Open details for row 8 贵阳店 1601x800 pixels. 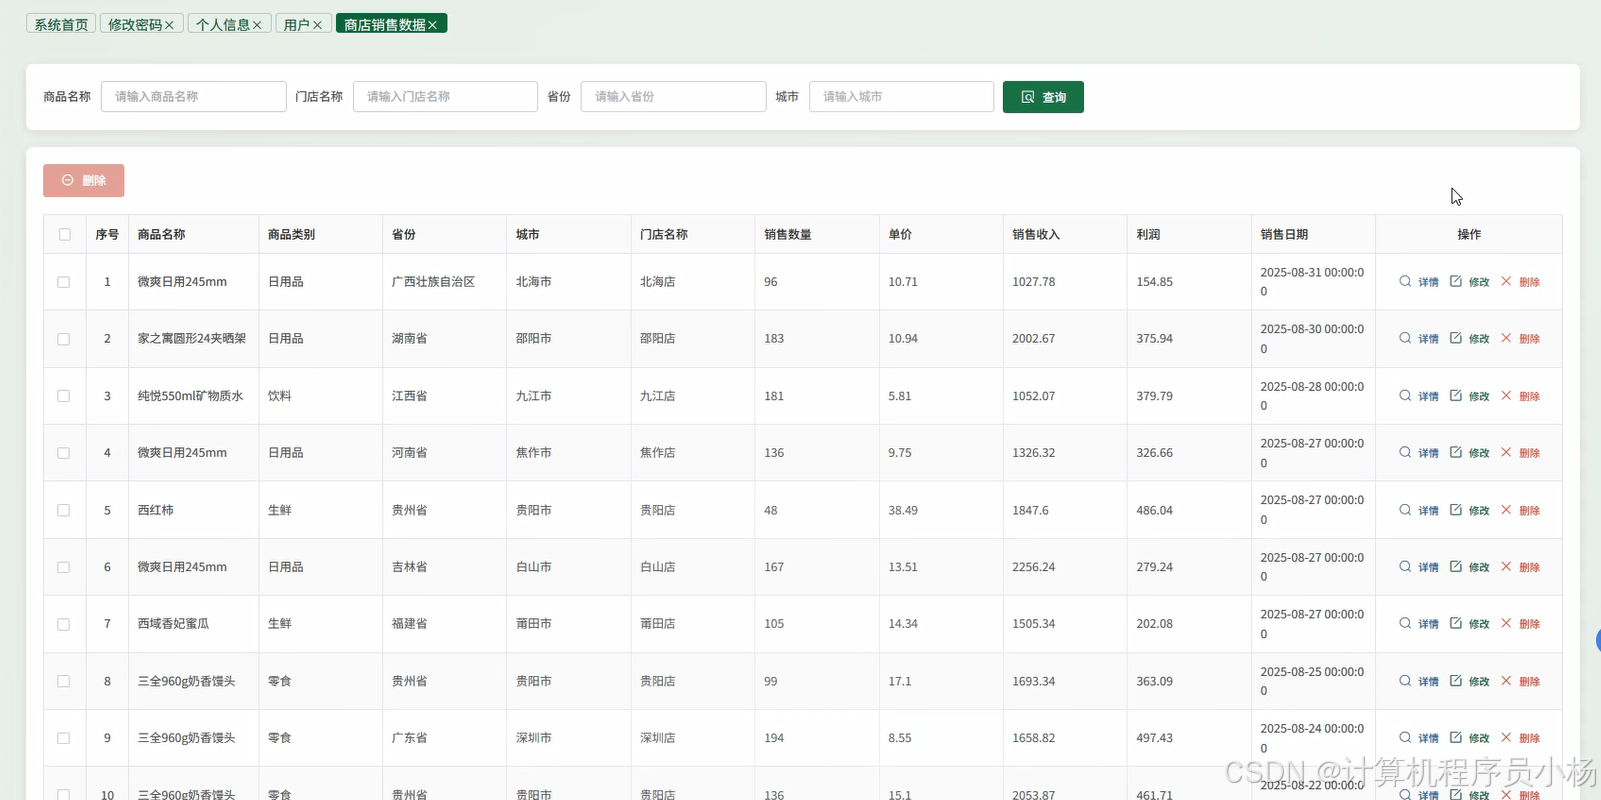coord(1419,681)
